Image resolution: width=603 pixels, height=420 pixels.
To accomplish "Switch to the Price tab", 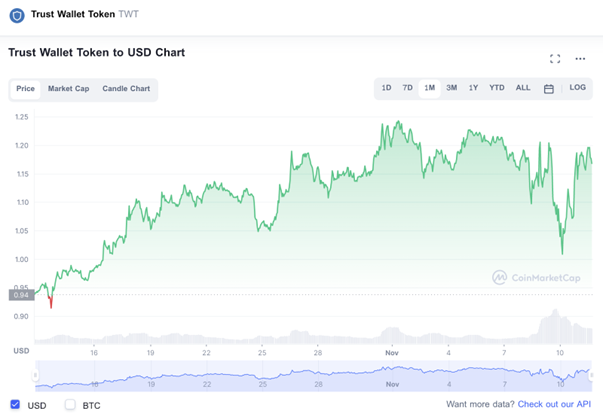I will click(x=26, y=89).
